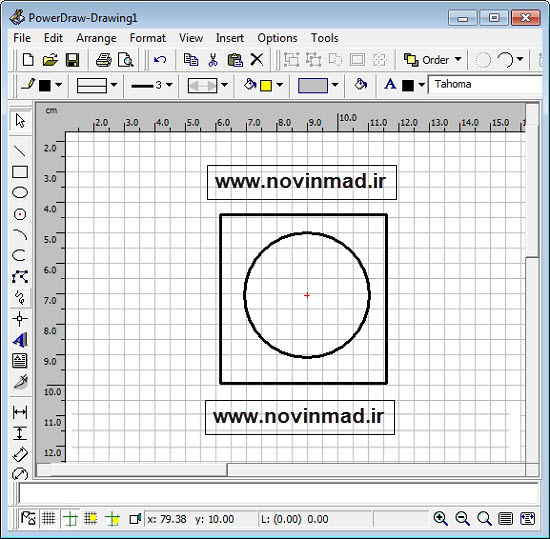This screenshot has height=539, width=550.
Task: Click the Cut scissors icon
Action: point(213,60)
